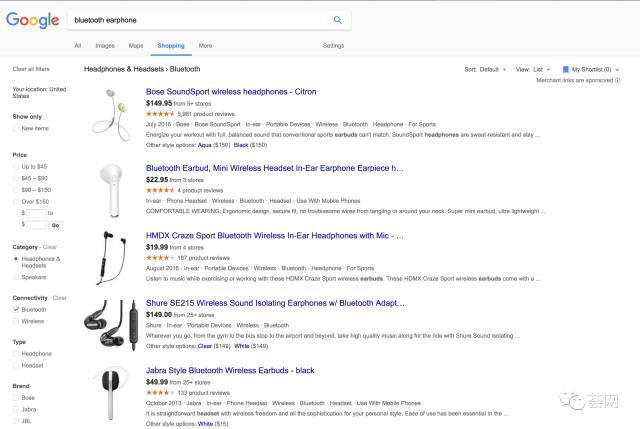The height and width of the screenshot is (429, 640).
Task: Click the Bose SoundSport star rating
Action: [x=160, y=114]
